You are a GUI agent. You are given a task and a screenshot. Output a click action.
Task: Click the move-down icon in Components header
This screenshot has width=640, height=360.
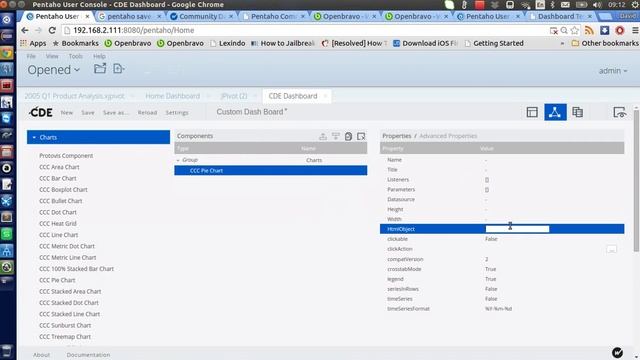336,136
